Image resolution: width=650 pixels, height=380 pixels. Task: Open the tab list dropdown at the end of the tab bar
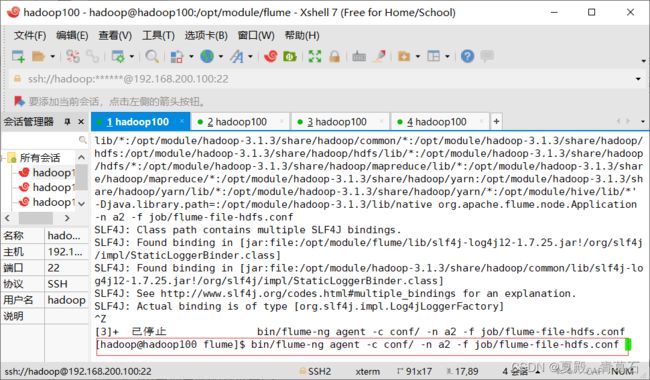click(x=643, y=121)
